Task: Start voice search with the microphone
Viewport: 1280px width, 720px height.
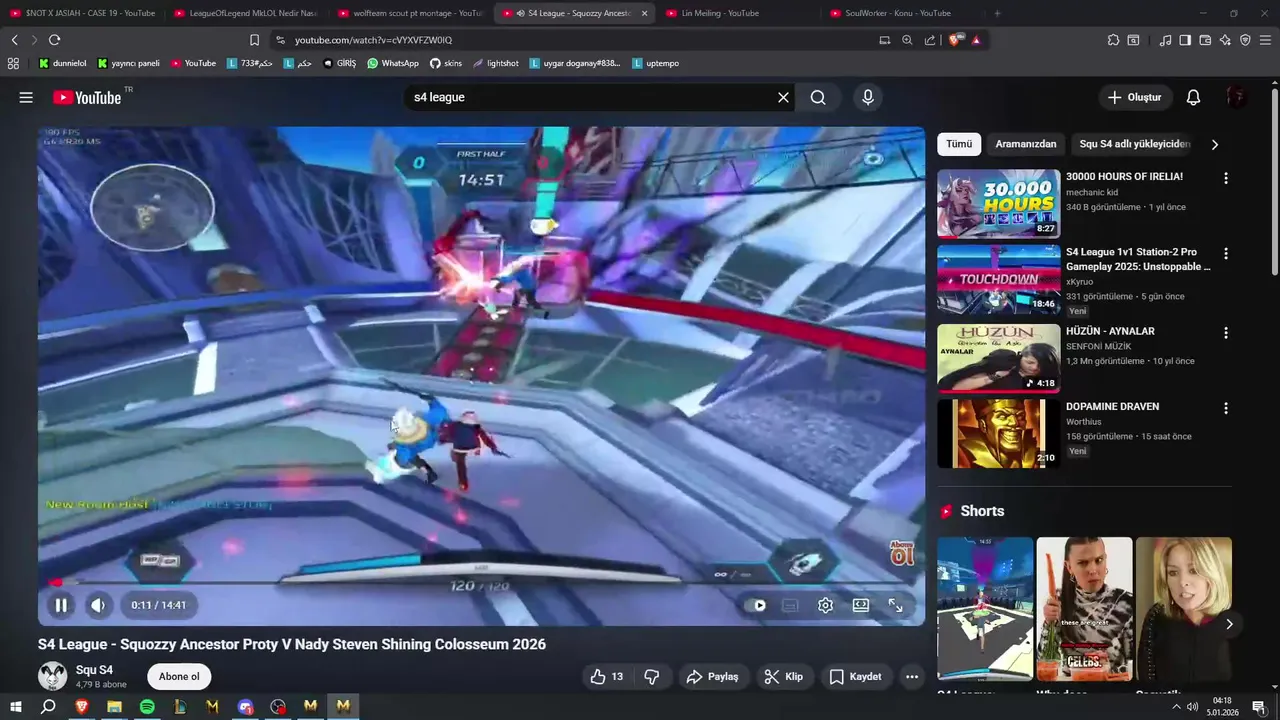Action: (x=868, y=97)
